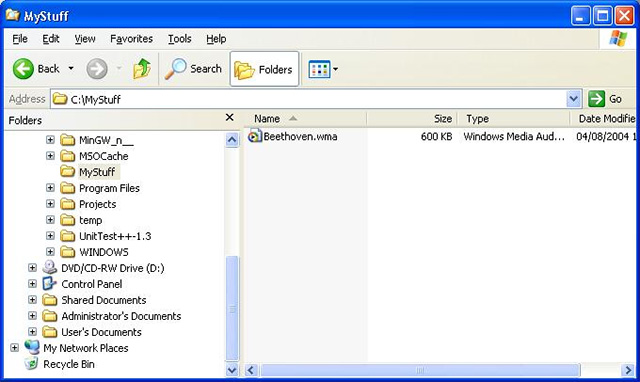Expand the My Network Places node
Viewport: 640px width, 382px height.
[x=14, y=348]
